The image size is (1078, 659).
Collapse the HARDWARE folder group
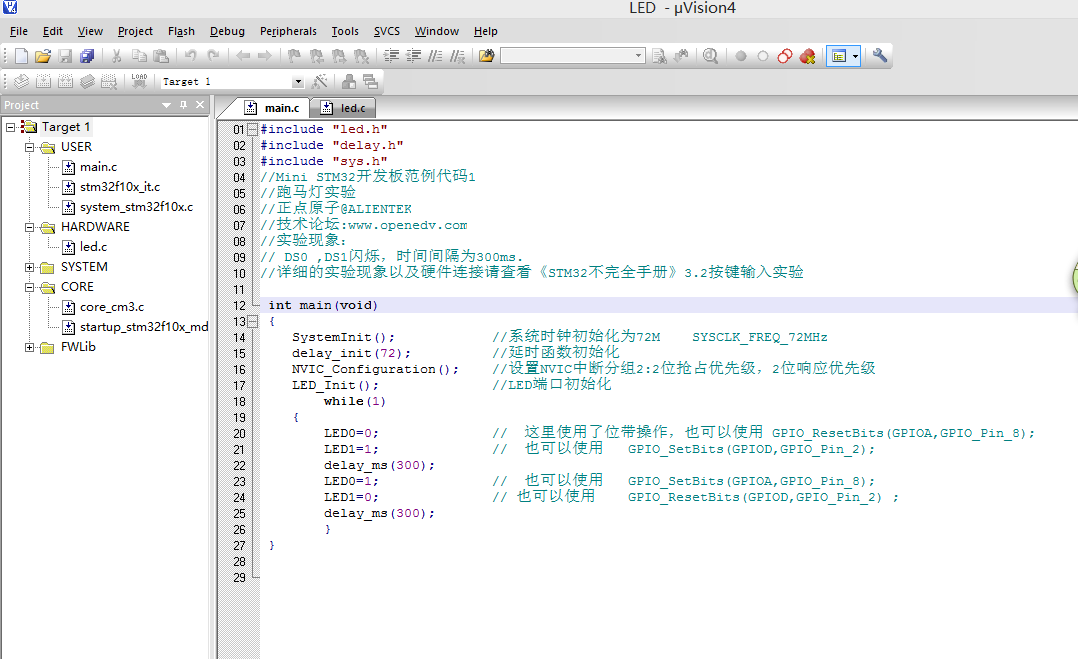point(30,227)
